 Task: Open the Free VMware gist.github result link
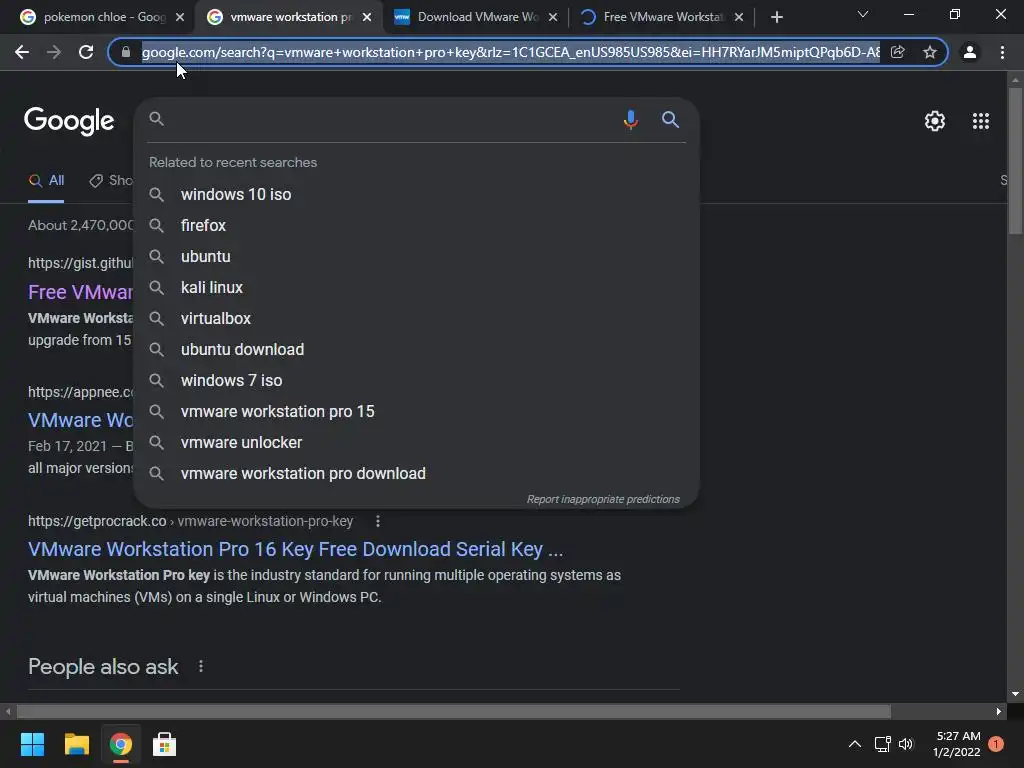[80, 292]
